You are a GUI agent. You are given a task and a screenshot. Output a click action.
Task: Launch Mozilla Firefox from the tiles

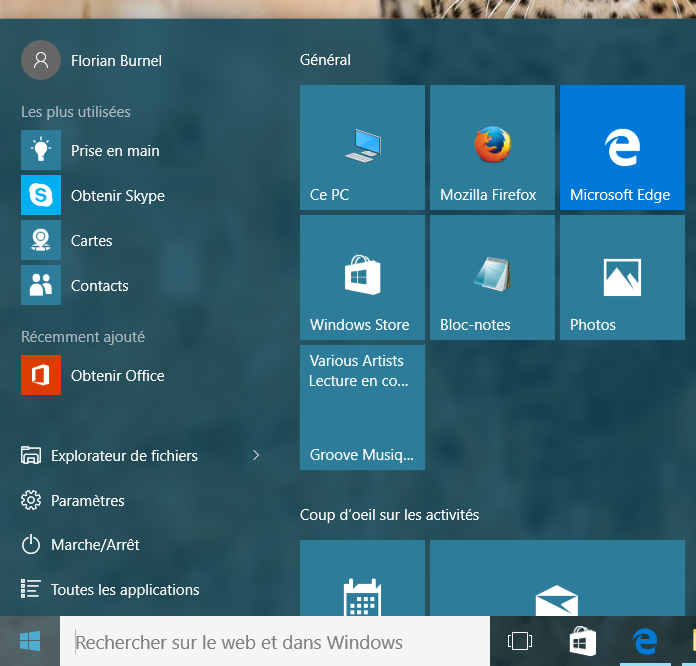(492, 148)
